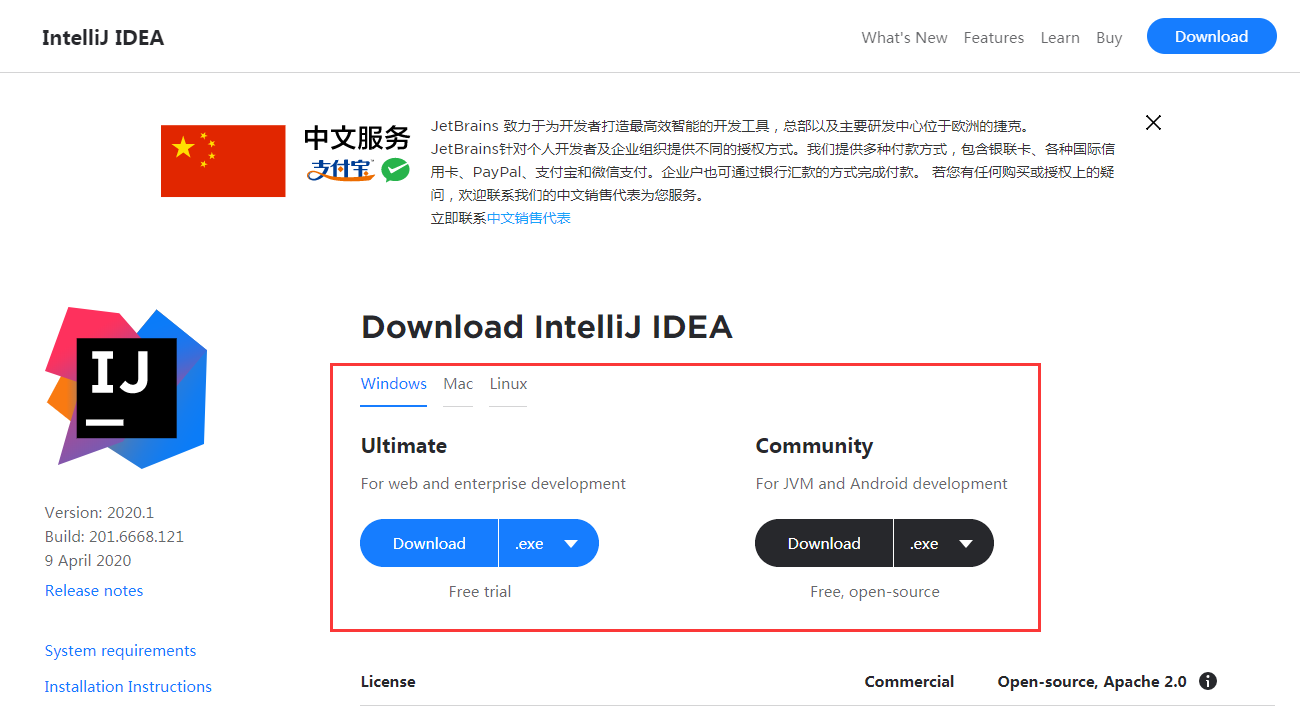Expand the Ultimate .exe format dropdown
The image size is (1300, 711).
[x=548, y=544]
